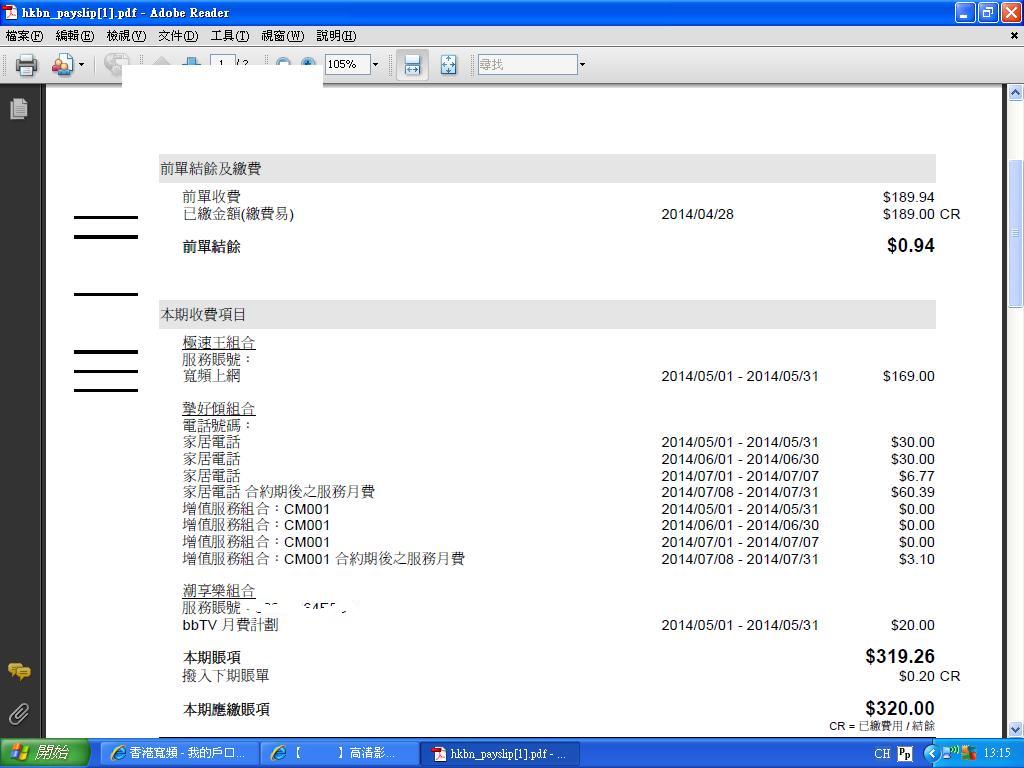Click the 極速王組合 heading
The image size is (1024, 768).
click(x=219, y=343)
